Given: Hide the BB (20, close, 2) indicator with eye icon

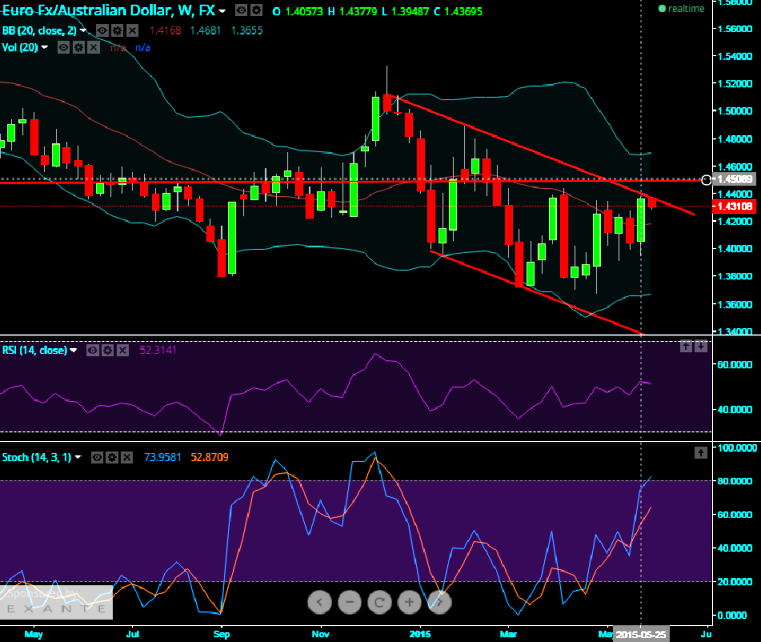Looking at the screenshot, I should [102, 31].
